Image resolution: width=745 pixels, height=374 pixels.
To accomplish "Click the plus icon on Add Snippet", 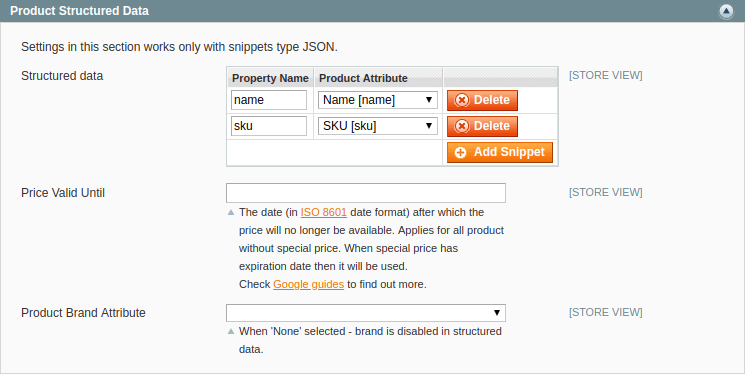I will click(460, 153).
